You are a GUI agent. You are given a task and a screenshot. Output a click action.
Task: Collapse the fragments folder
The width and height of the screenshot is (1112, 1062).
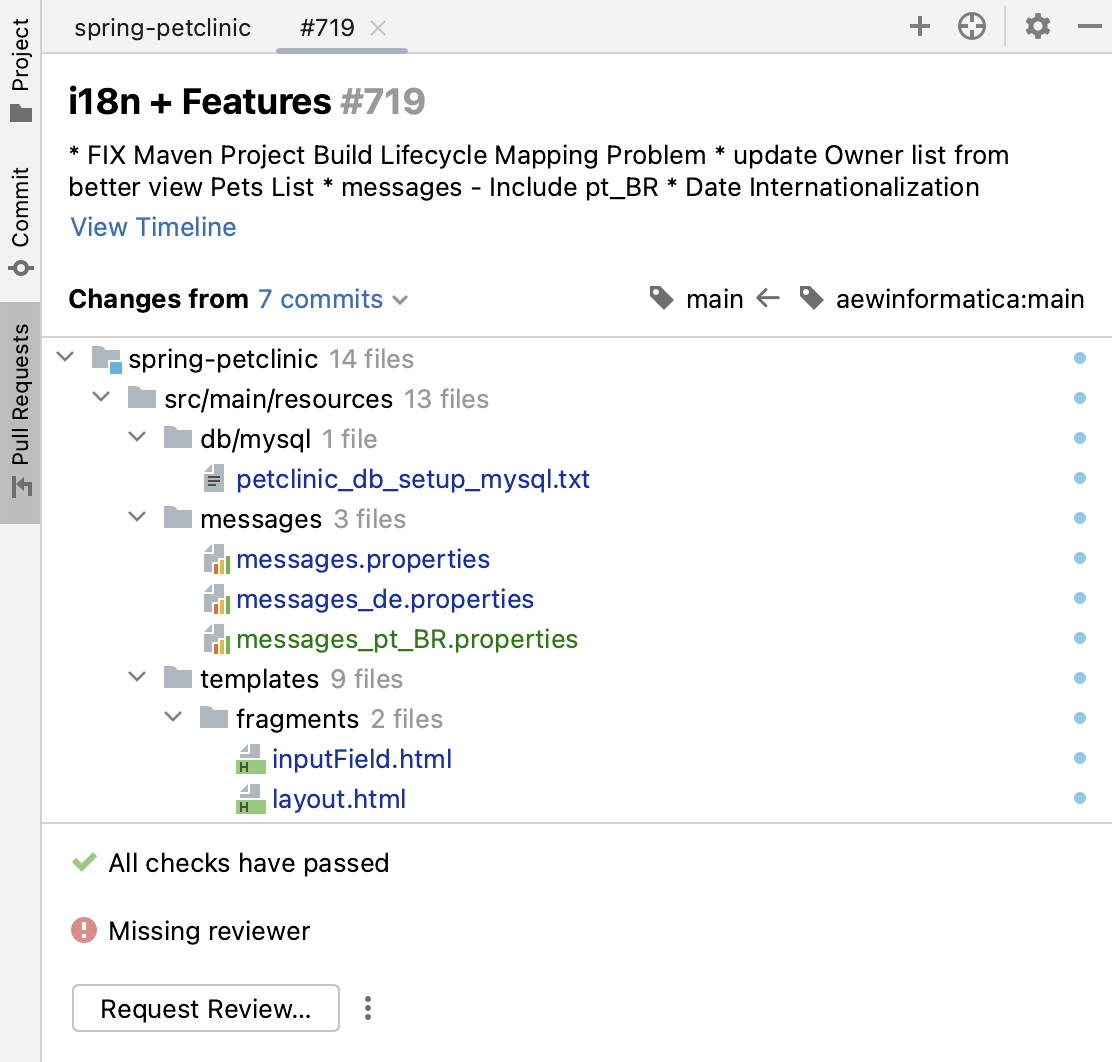172,717
